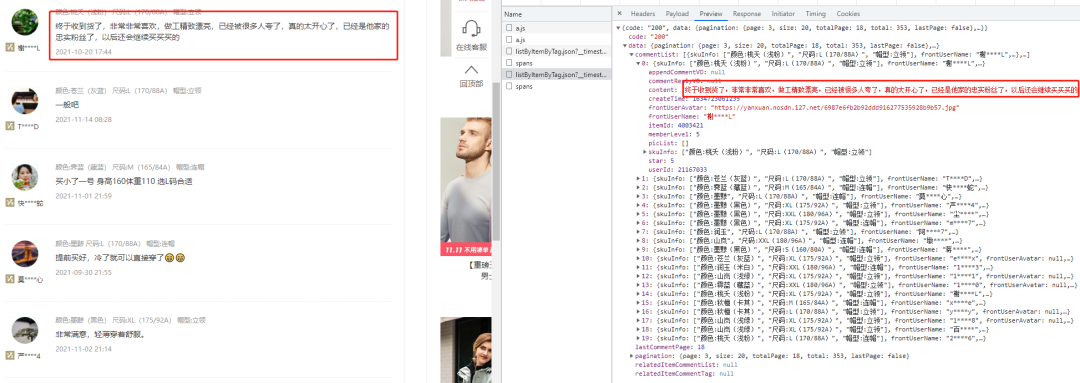Expand comment item 4 by 严****4
Image resolution: width=1080 pixels, height=383 pixels.
638,205
